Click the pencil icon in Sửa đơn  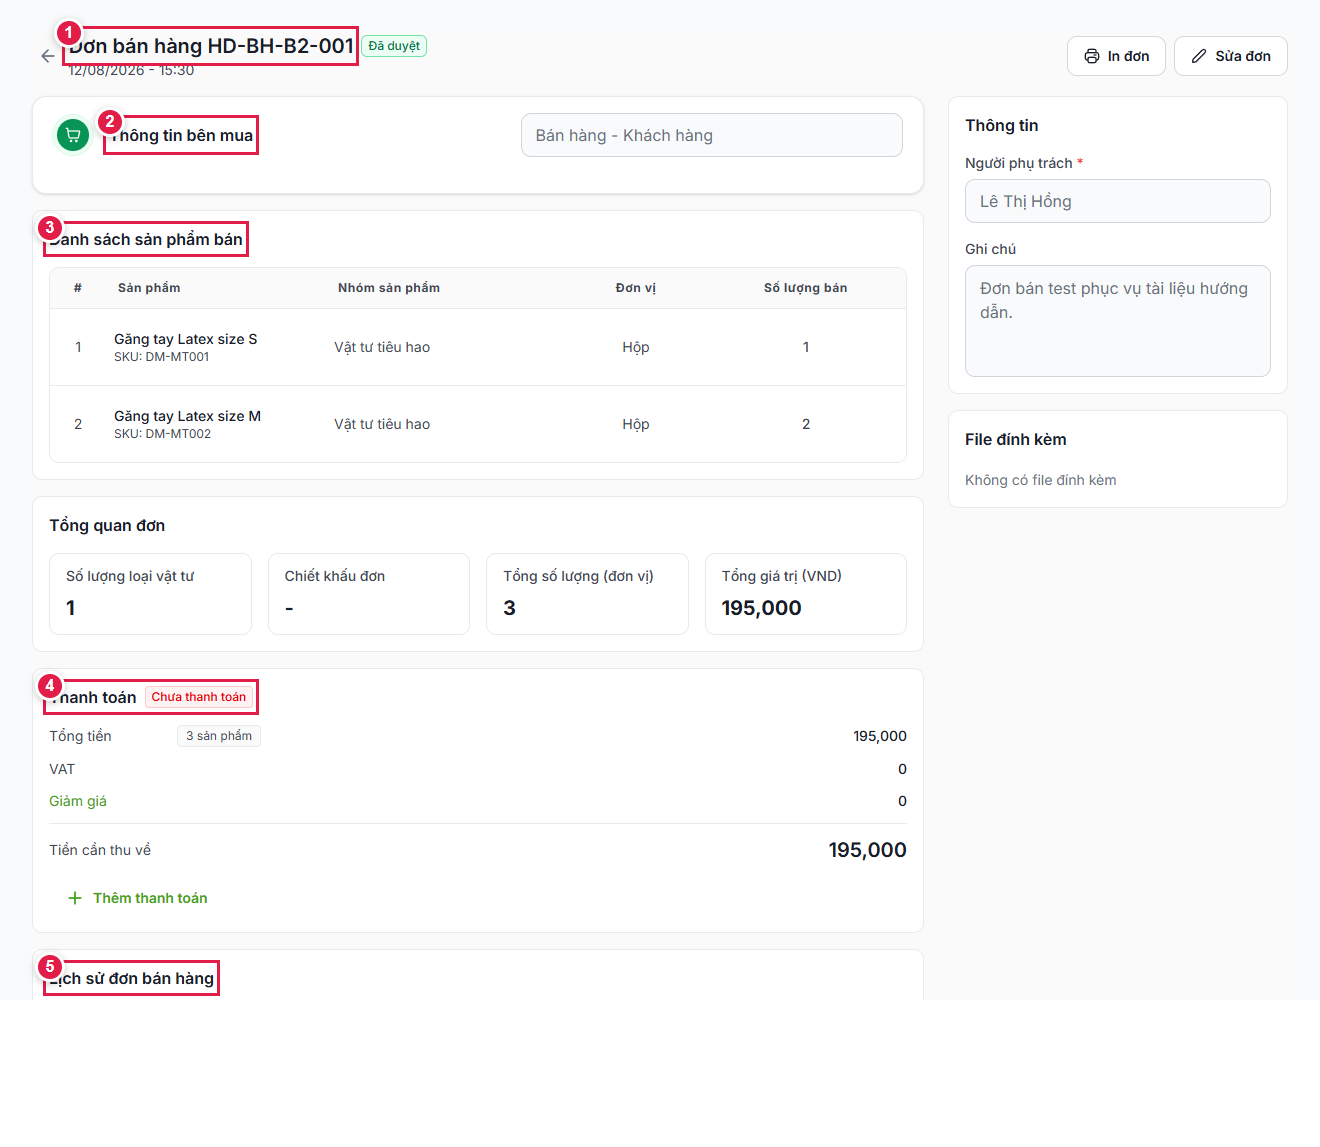click(1199, 56)
